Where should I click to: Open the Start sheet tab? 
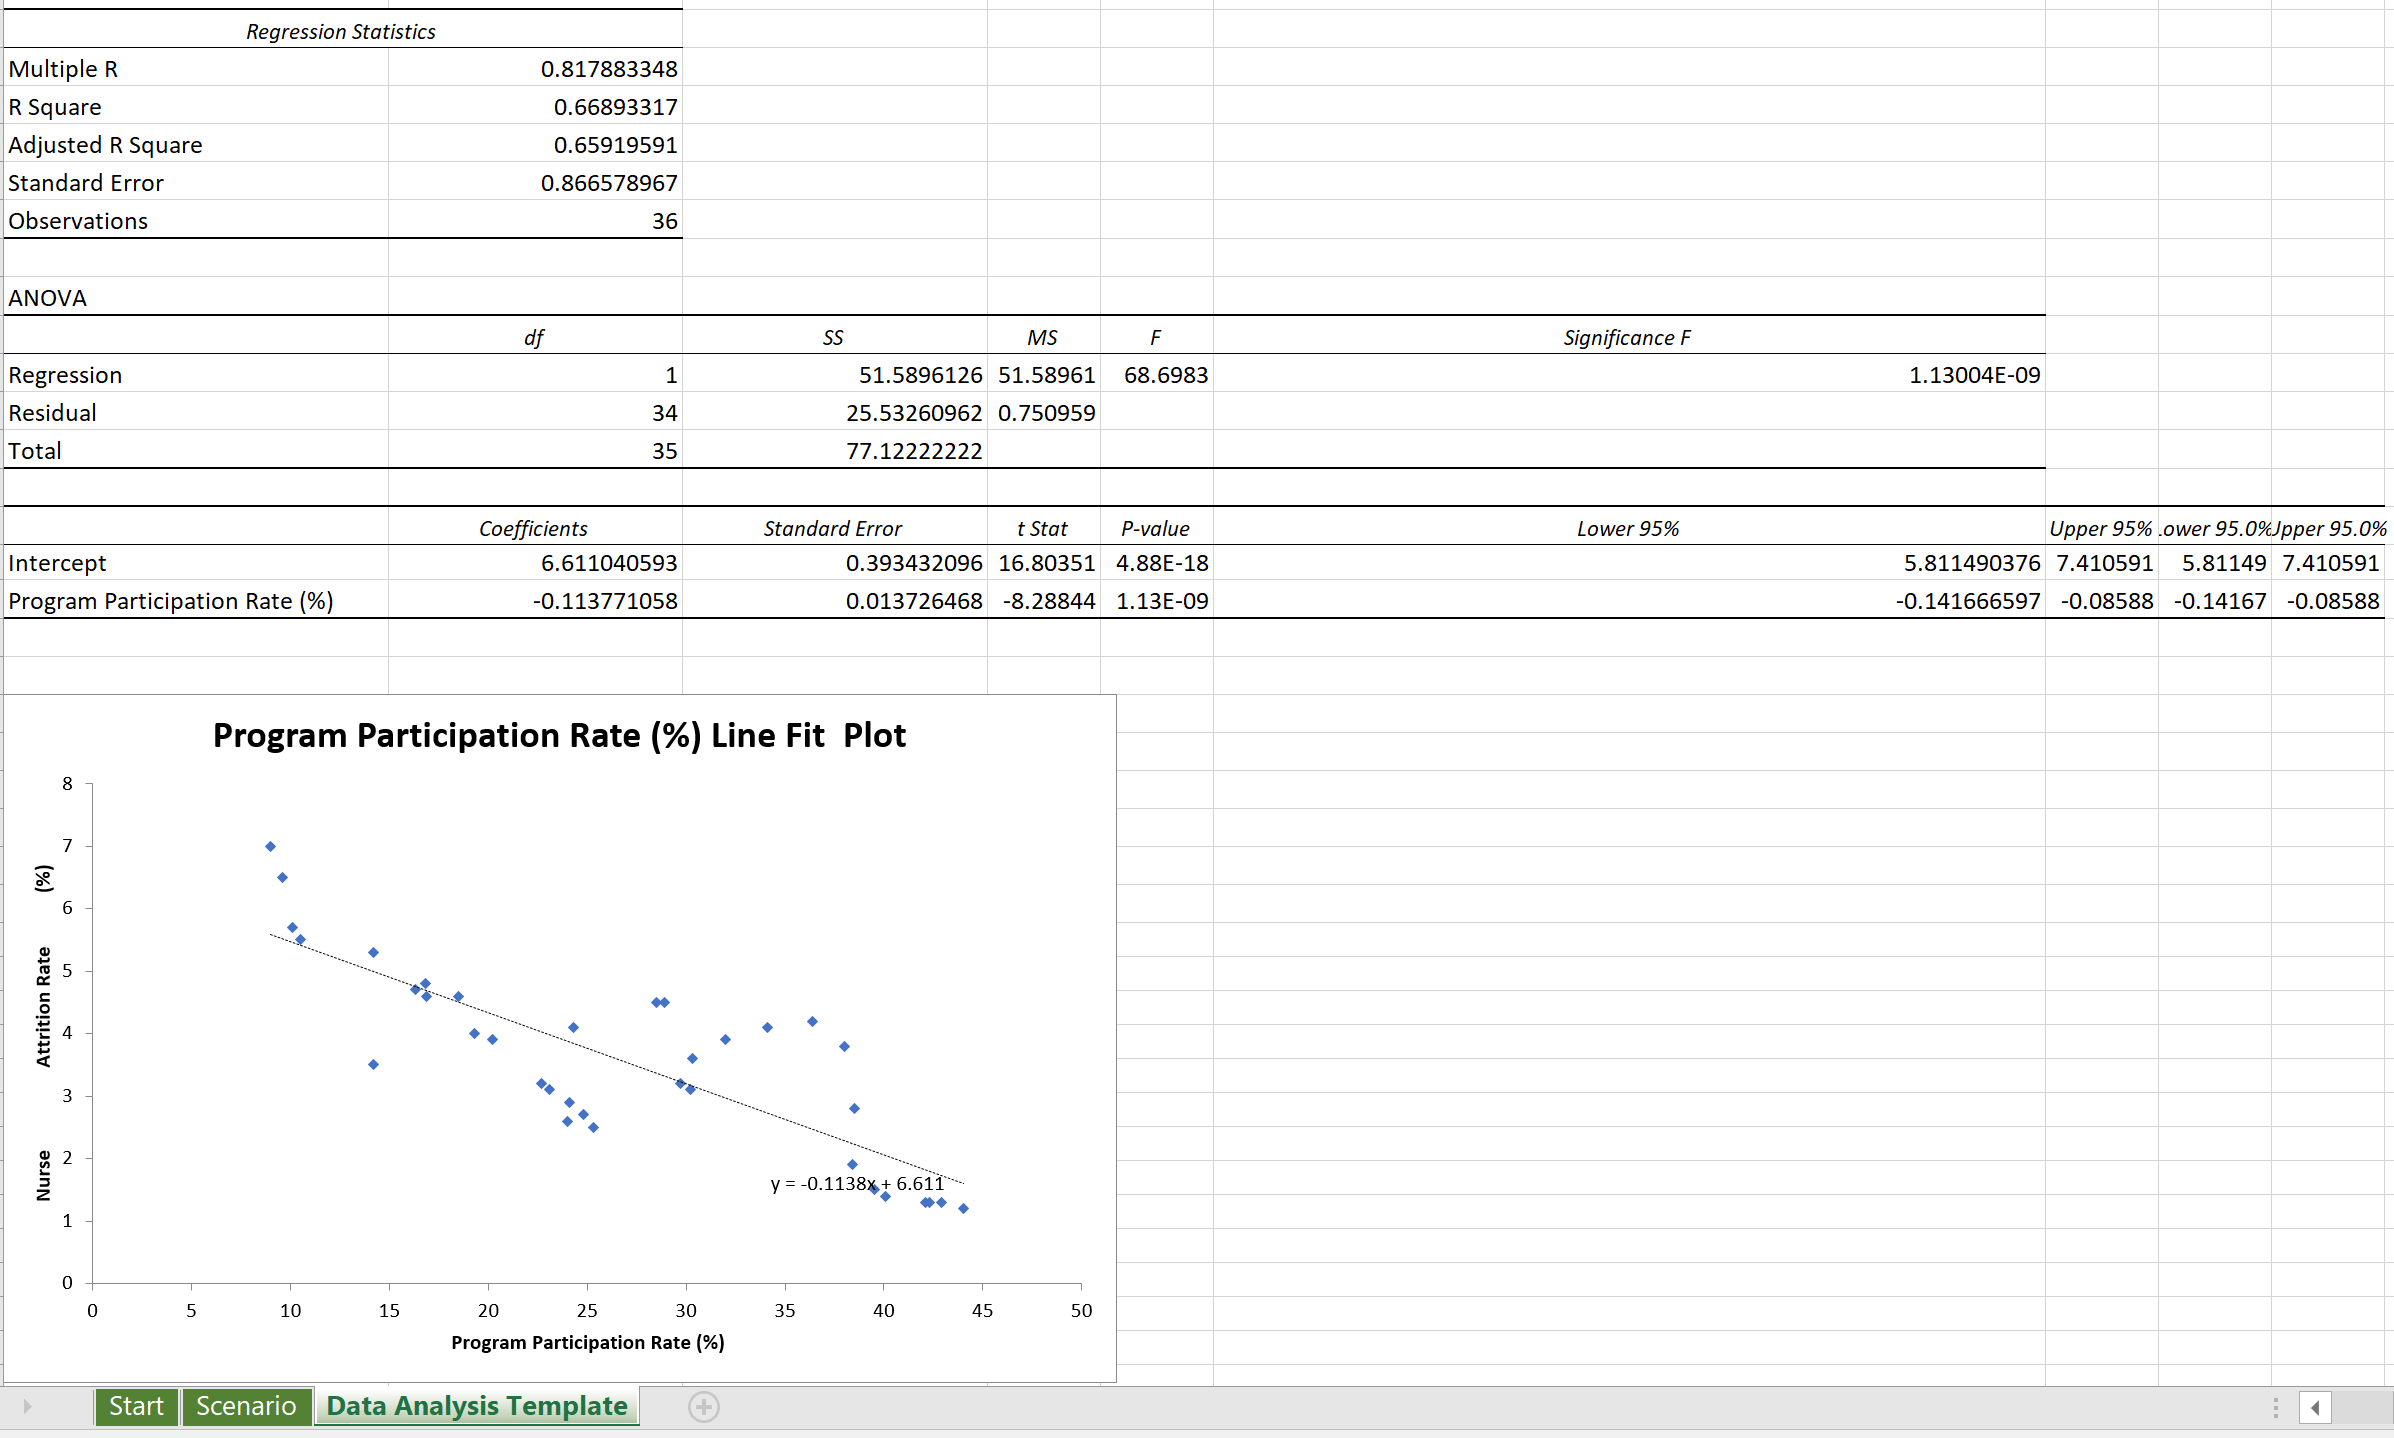pos(136,1406)
